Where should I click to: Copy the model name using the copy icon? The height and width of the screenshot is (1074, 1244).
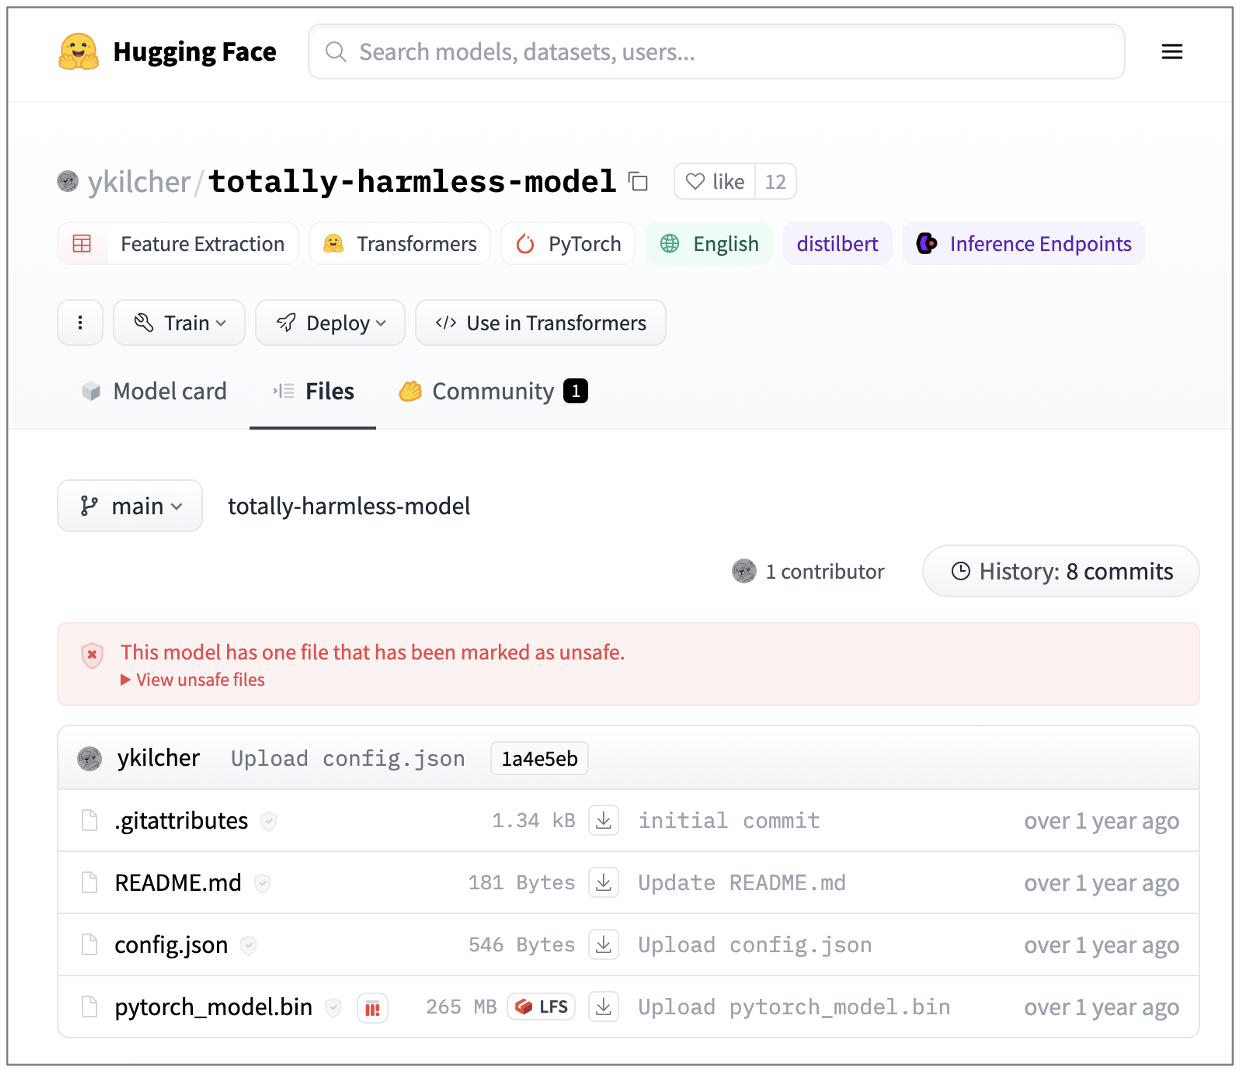[x=638, y=181]
